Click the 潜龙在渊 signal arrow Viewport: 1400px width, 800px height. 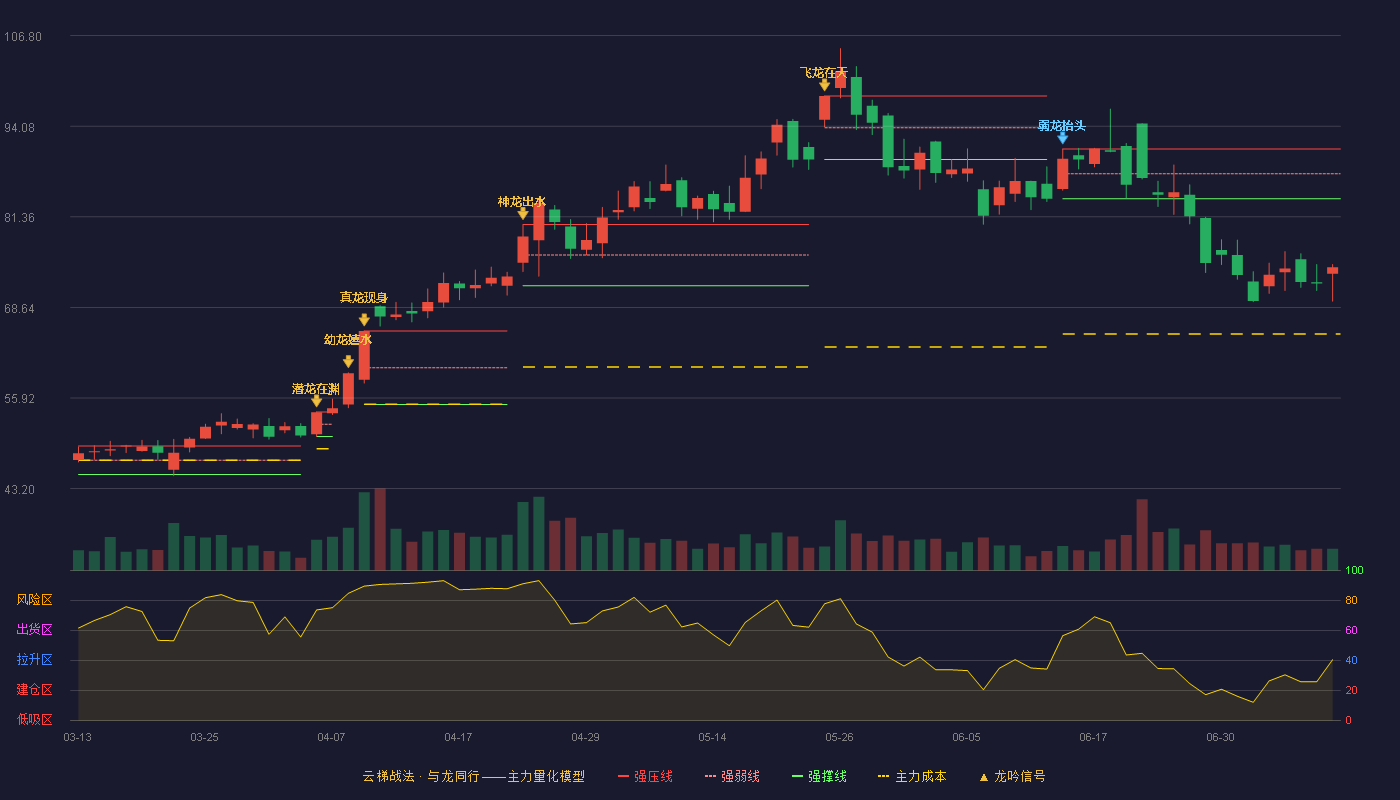(x=316, y=402)
